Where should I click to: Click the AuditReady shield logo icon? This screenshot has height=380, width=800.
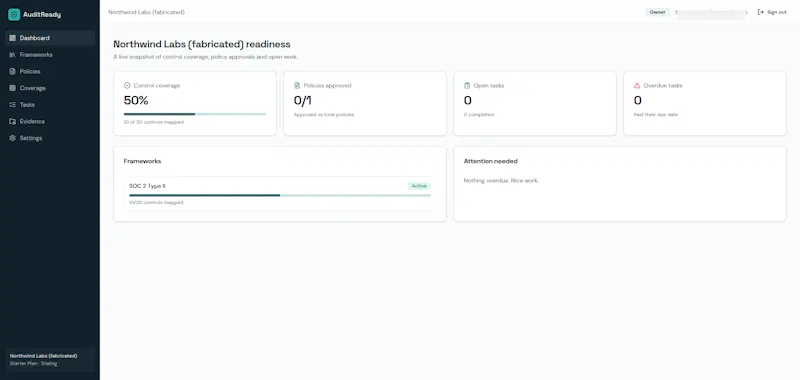[14, 15]
